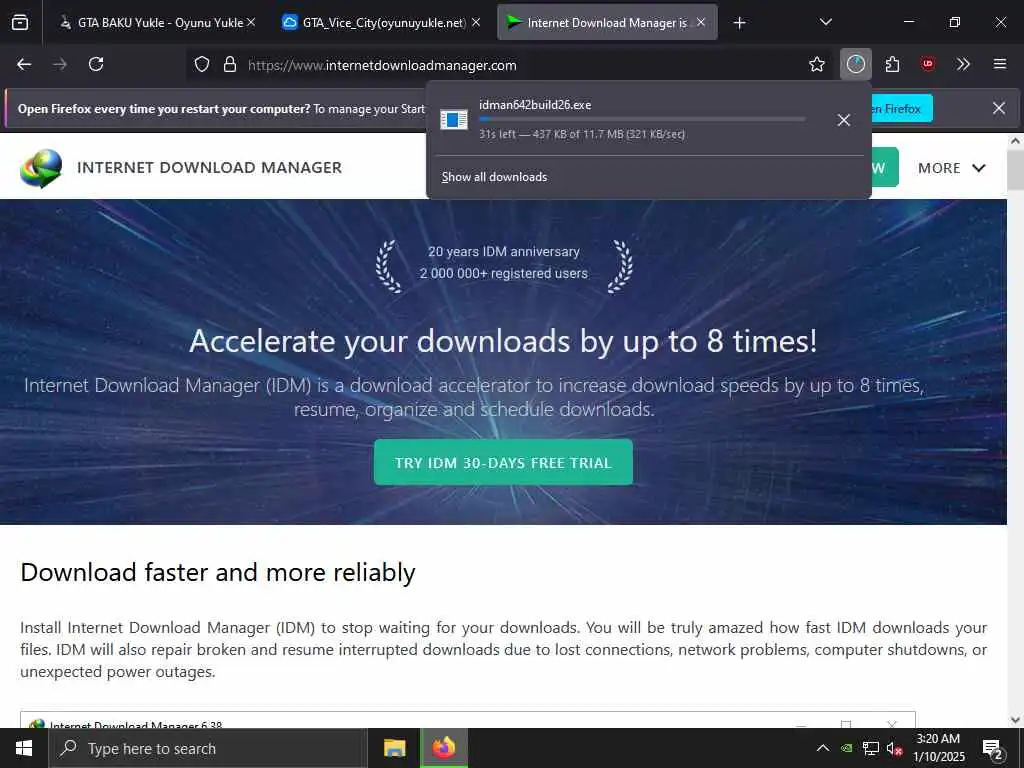Open the Windows Start menu
The width and height of the screenshot is (1024, 768).
pyautogui.click(x=24, y=748)
